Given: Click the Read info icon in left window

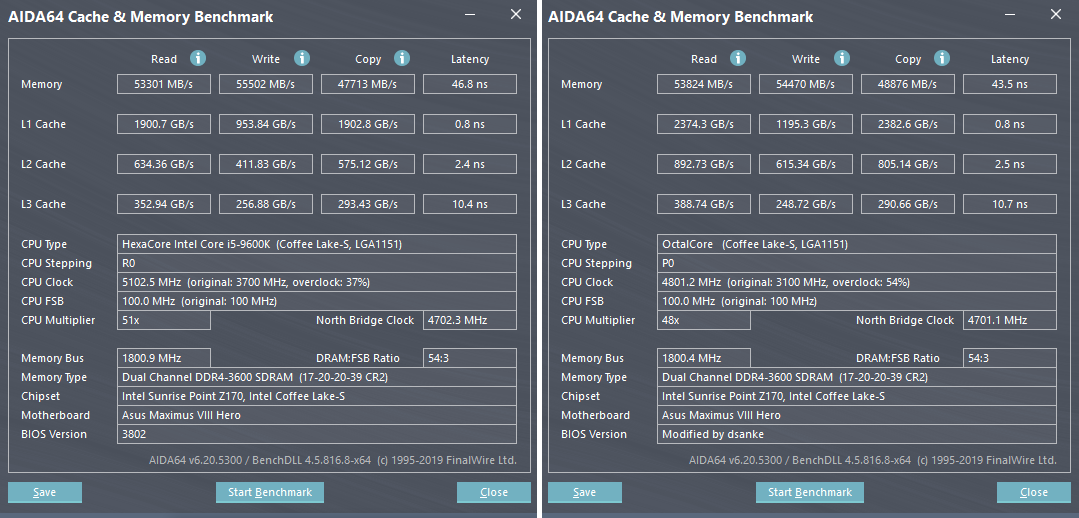Looking at the screenshot, I should (198, 59).
